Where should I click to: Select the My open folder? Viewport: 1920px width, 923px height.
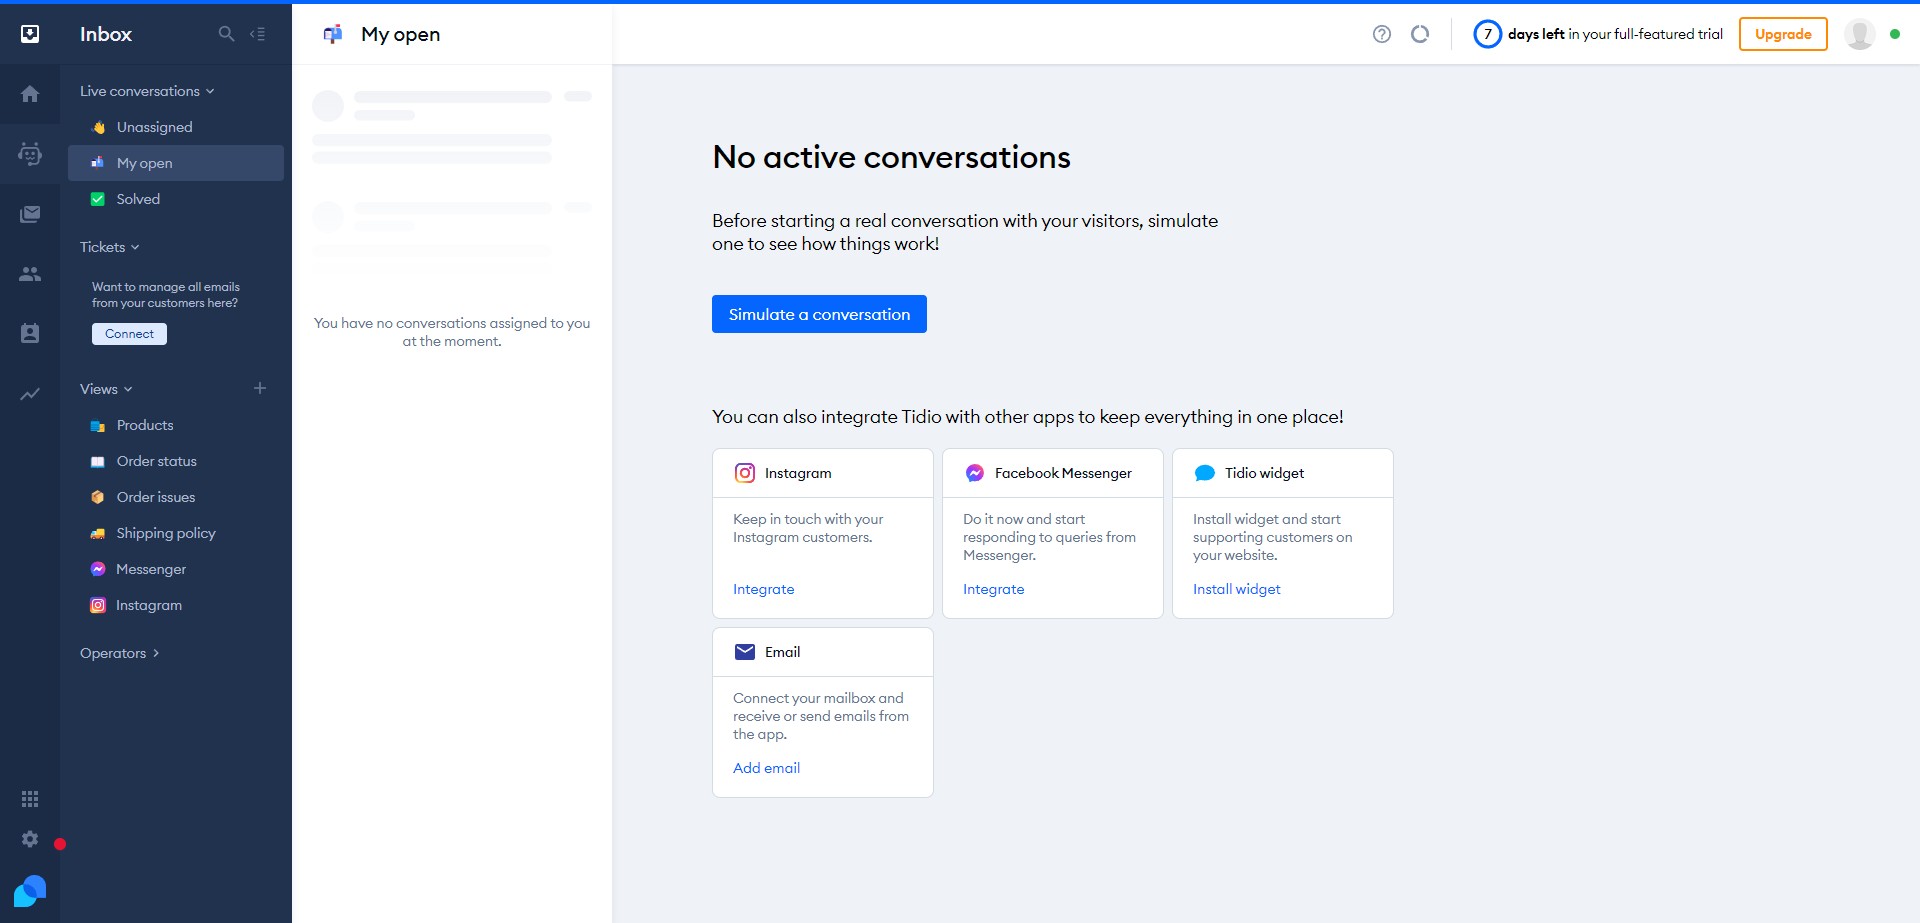176,163
